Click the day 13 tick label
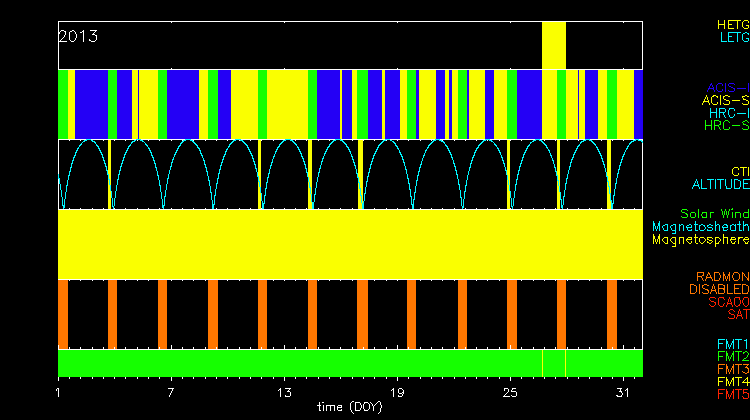The image size is (750, 420). pyautogui.click(x=284, y=391)
